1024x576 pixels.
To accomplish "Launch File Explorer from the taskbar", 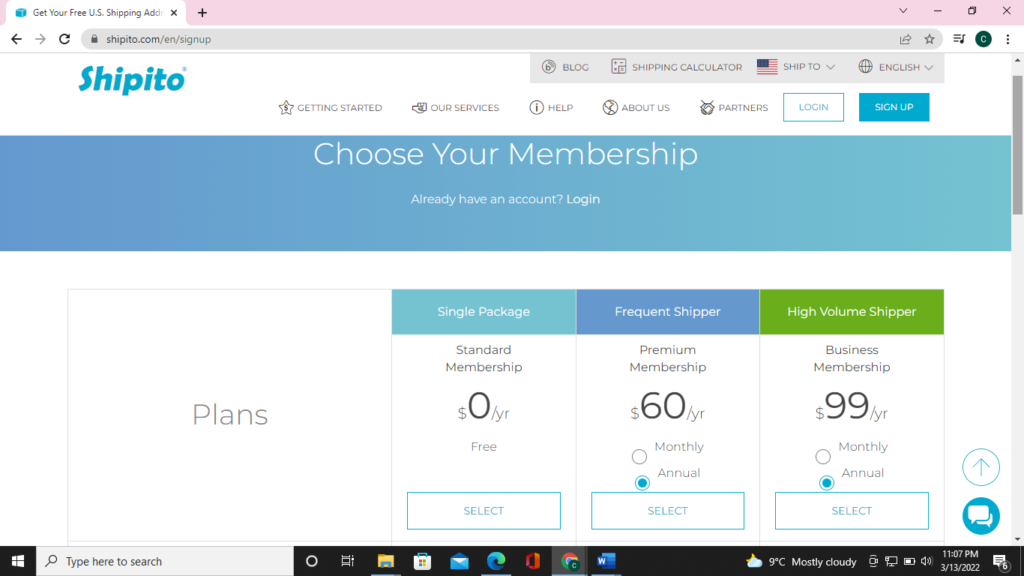I will 385,561.
